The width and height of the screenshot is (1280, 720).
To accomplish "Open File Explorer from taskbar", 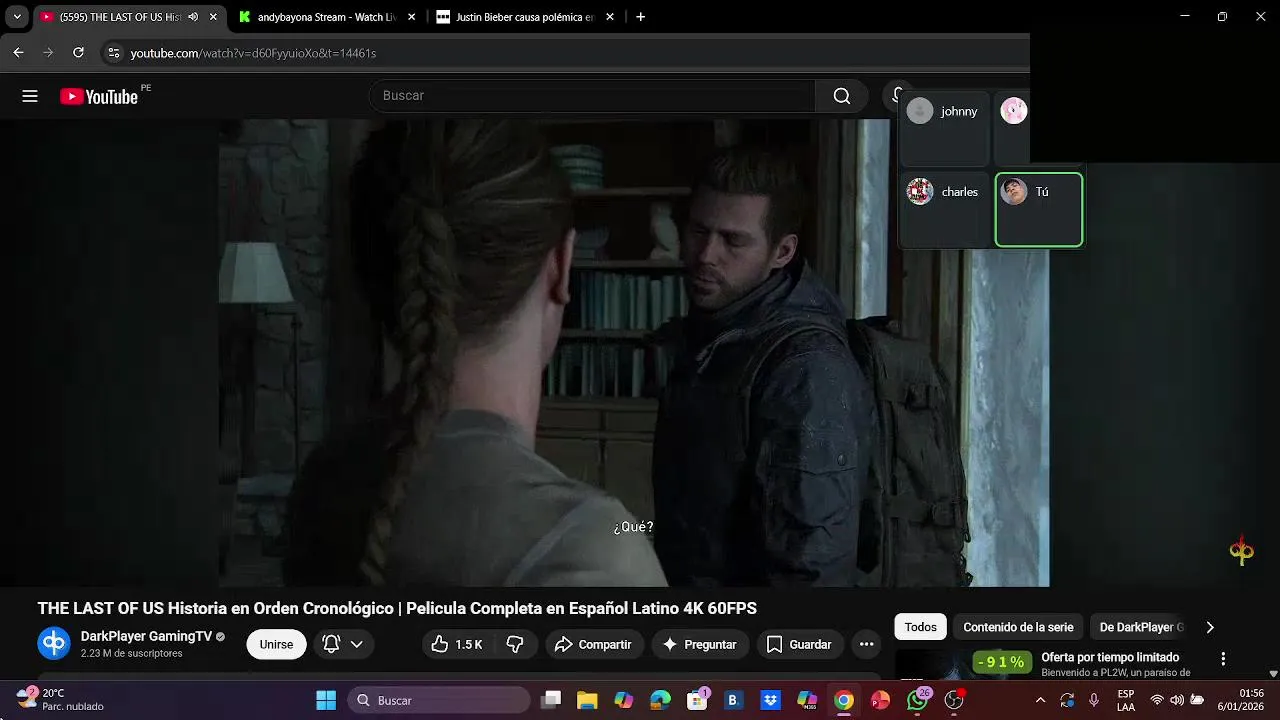I will (587, 700).
